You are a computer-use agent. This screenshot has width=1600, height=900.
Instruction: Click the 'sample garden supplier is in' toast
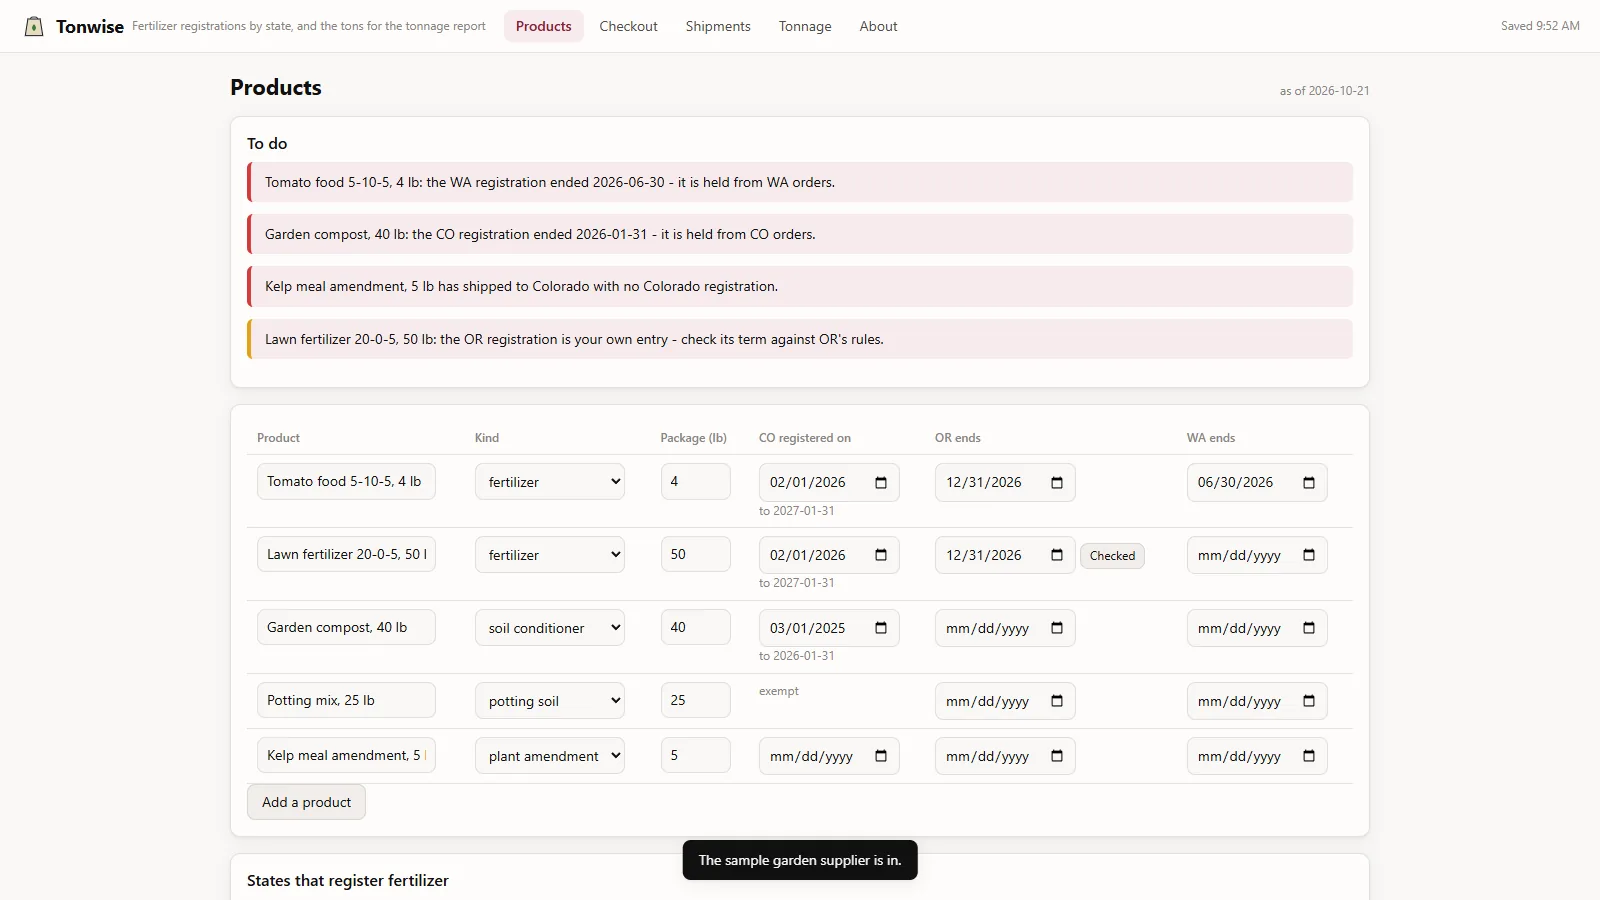click(800, 860)
